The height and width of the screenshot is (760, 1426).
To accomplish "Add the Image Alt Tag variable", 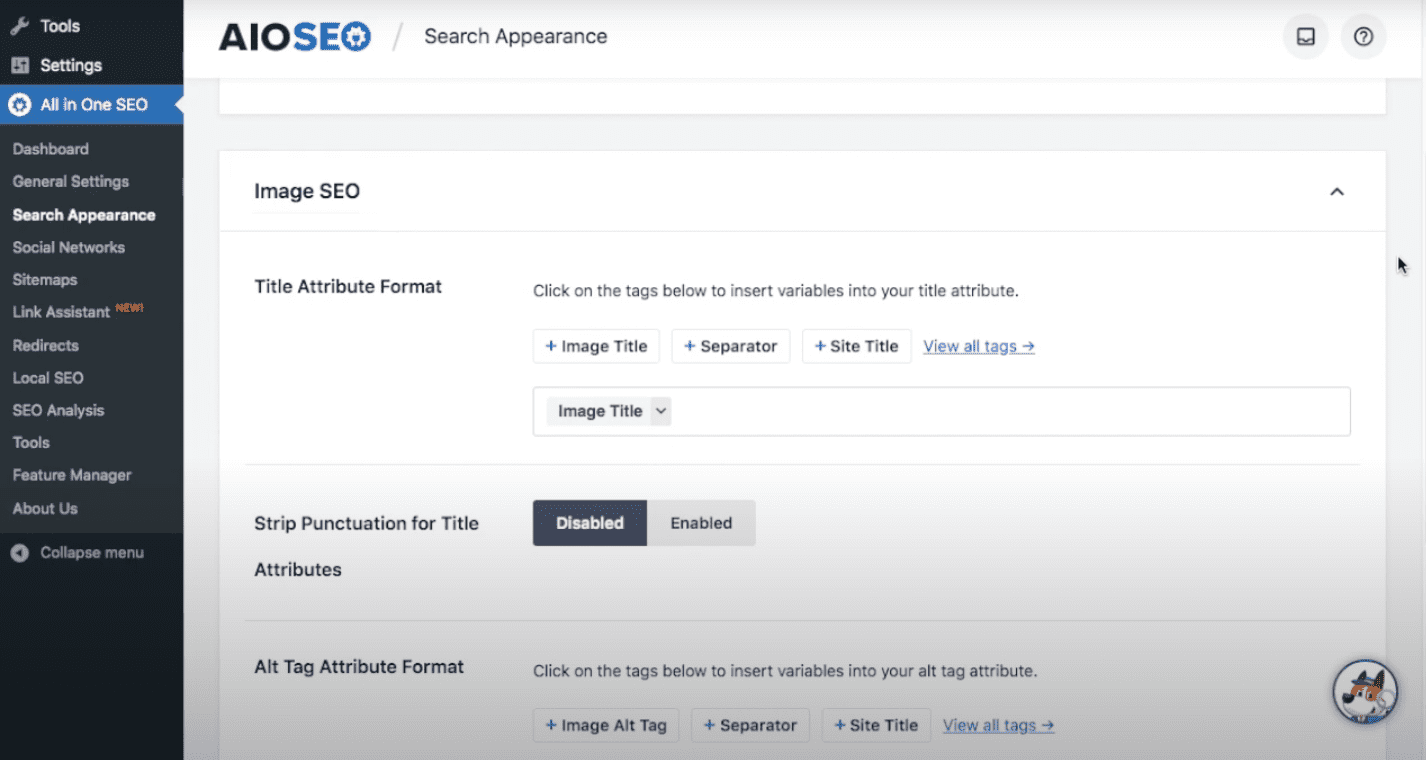I will coord(605,725).
